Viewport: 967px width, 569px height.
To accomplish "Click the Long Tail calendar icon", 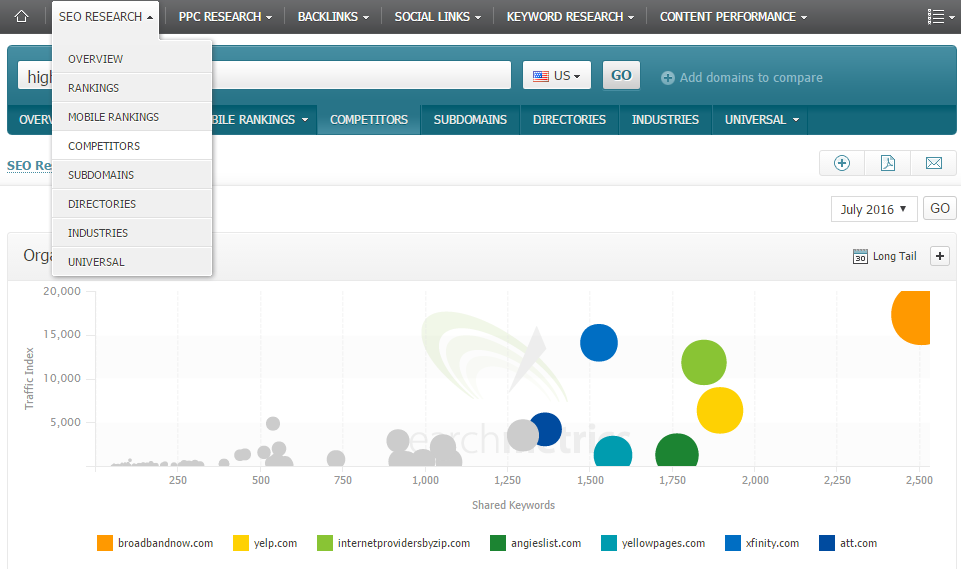I will (860, 256).
